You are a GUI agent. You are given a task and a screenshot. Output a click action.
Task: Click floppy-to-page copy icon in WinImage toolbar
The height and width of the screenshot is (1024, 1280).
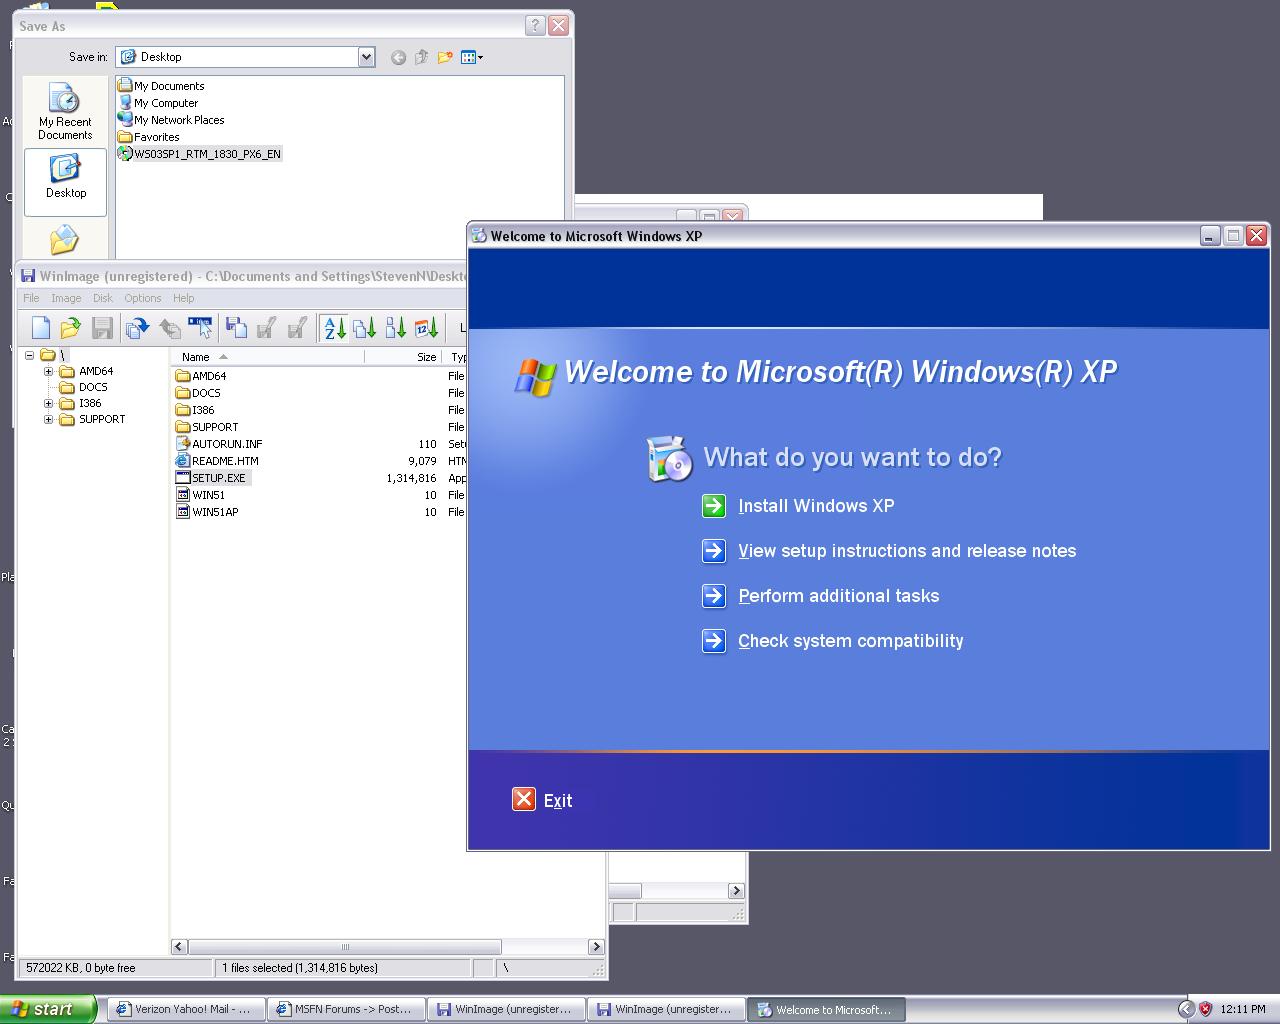236,327
